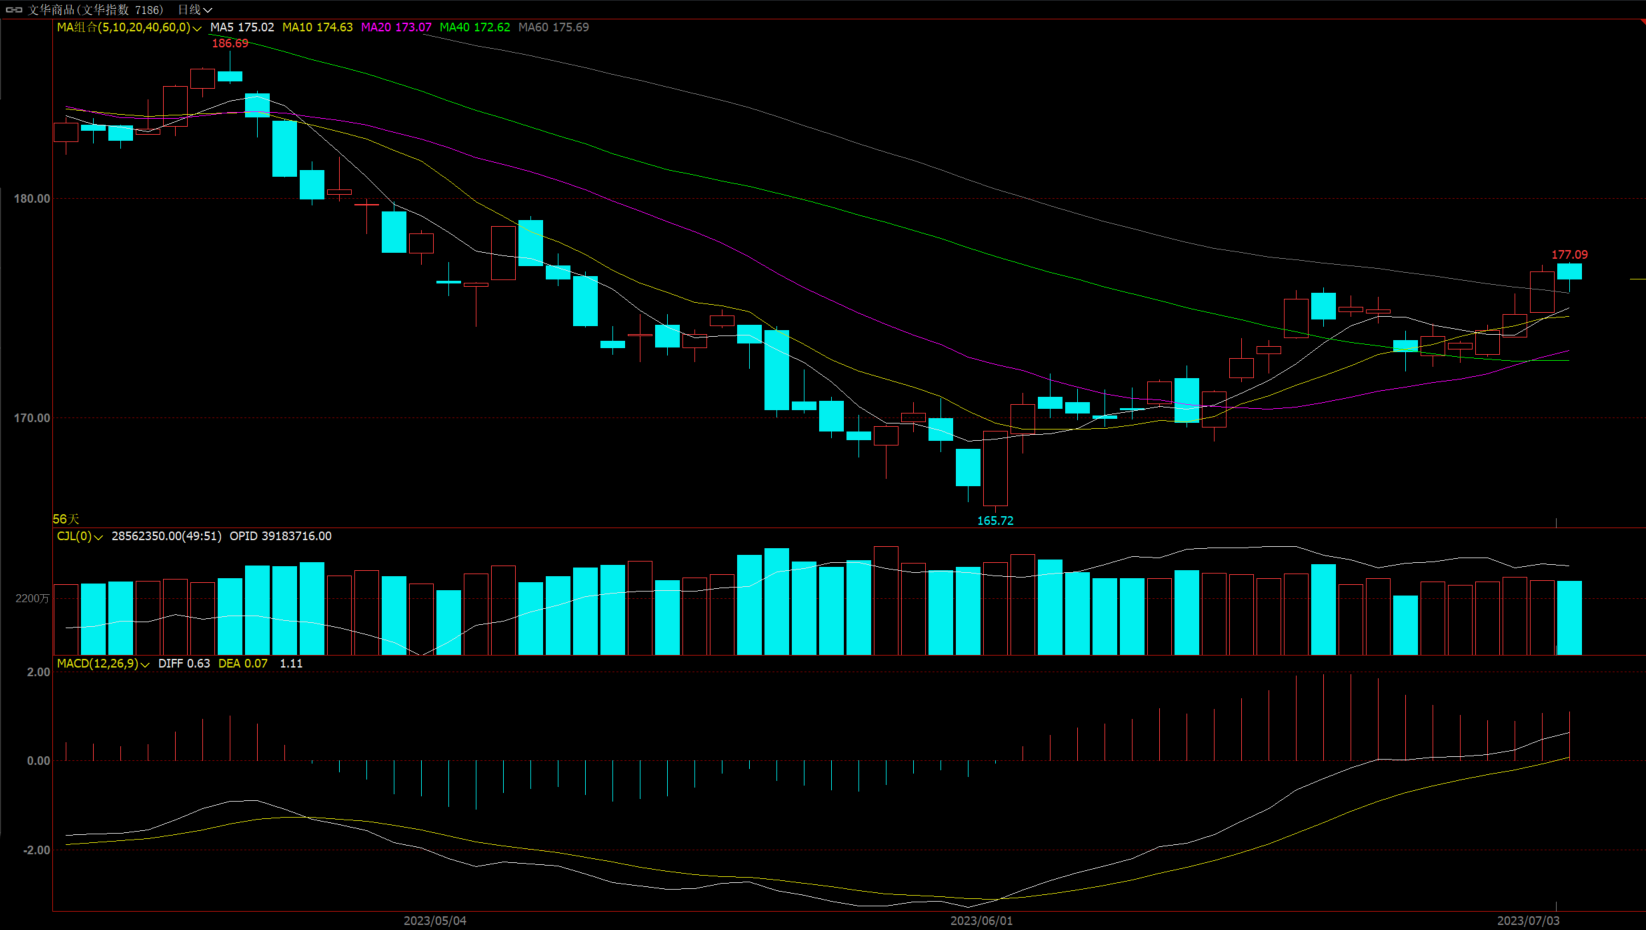Open the 日线 period dropdown

(x=195, y=10)
